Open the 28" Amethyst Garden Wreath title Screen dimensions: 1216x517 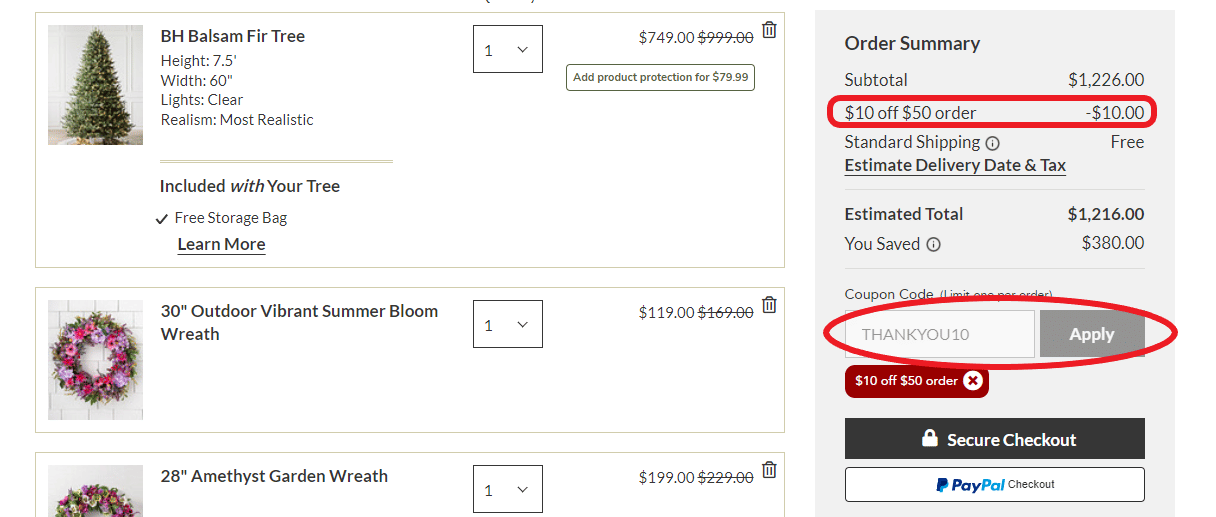coord(274,476)
